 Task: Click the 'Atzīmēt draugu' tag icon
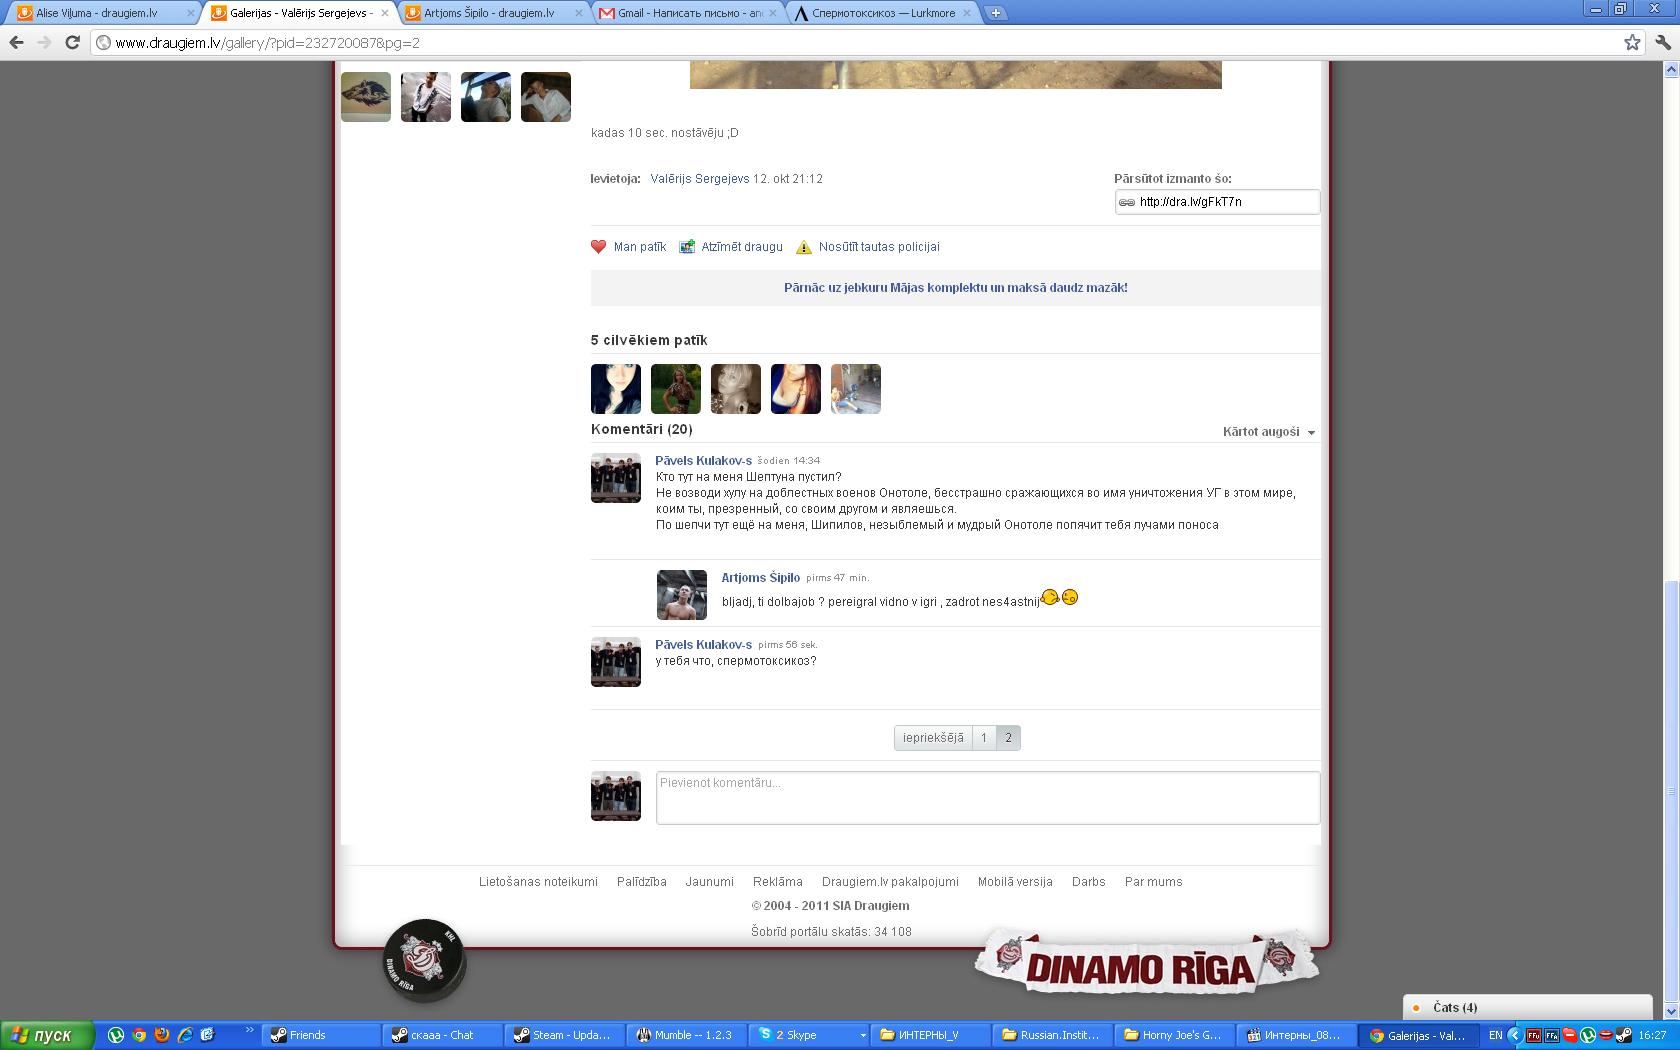click(x=687, y=247)
